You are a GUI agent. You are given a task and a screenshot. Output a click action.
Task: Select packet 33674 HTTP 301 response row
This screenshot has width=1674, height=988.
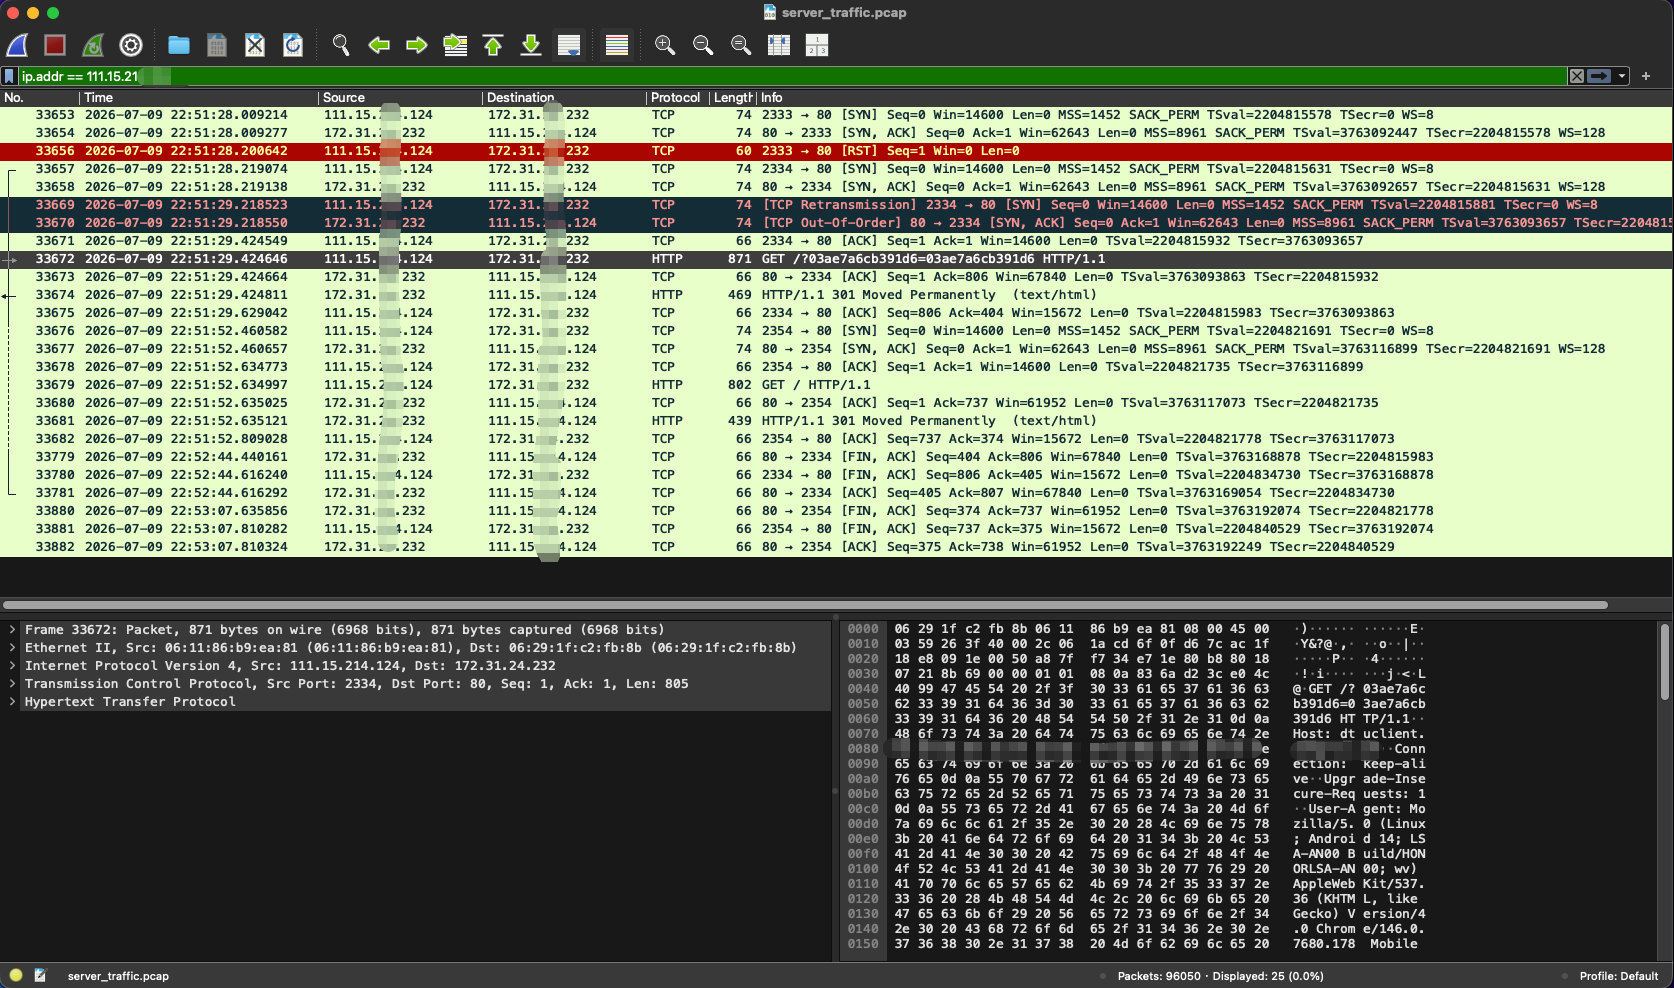[x=836, y=295]
